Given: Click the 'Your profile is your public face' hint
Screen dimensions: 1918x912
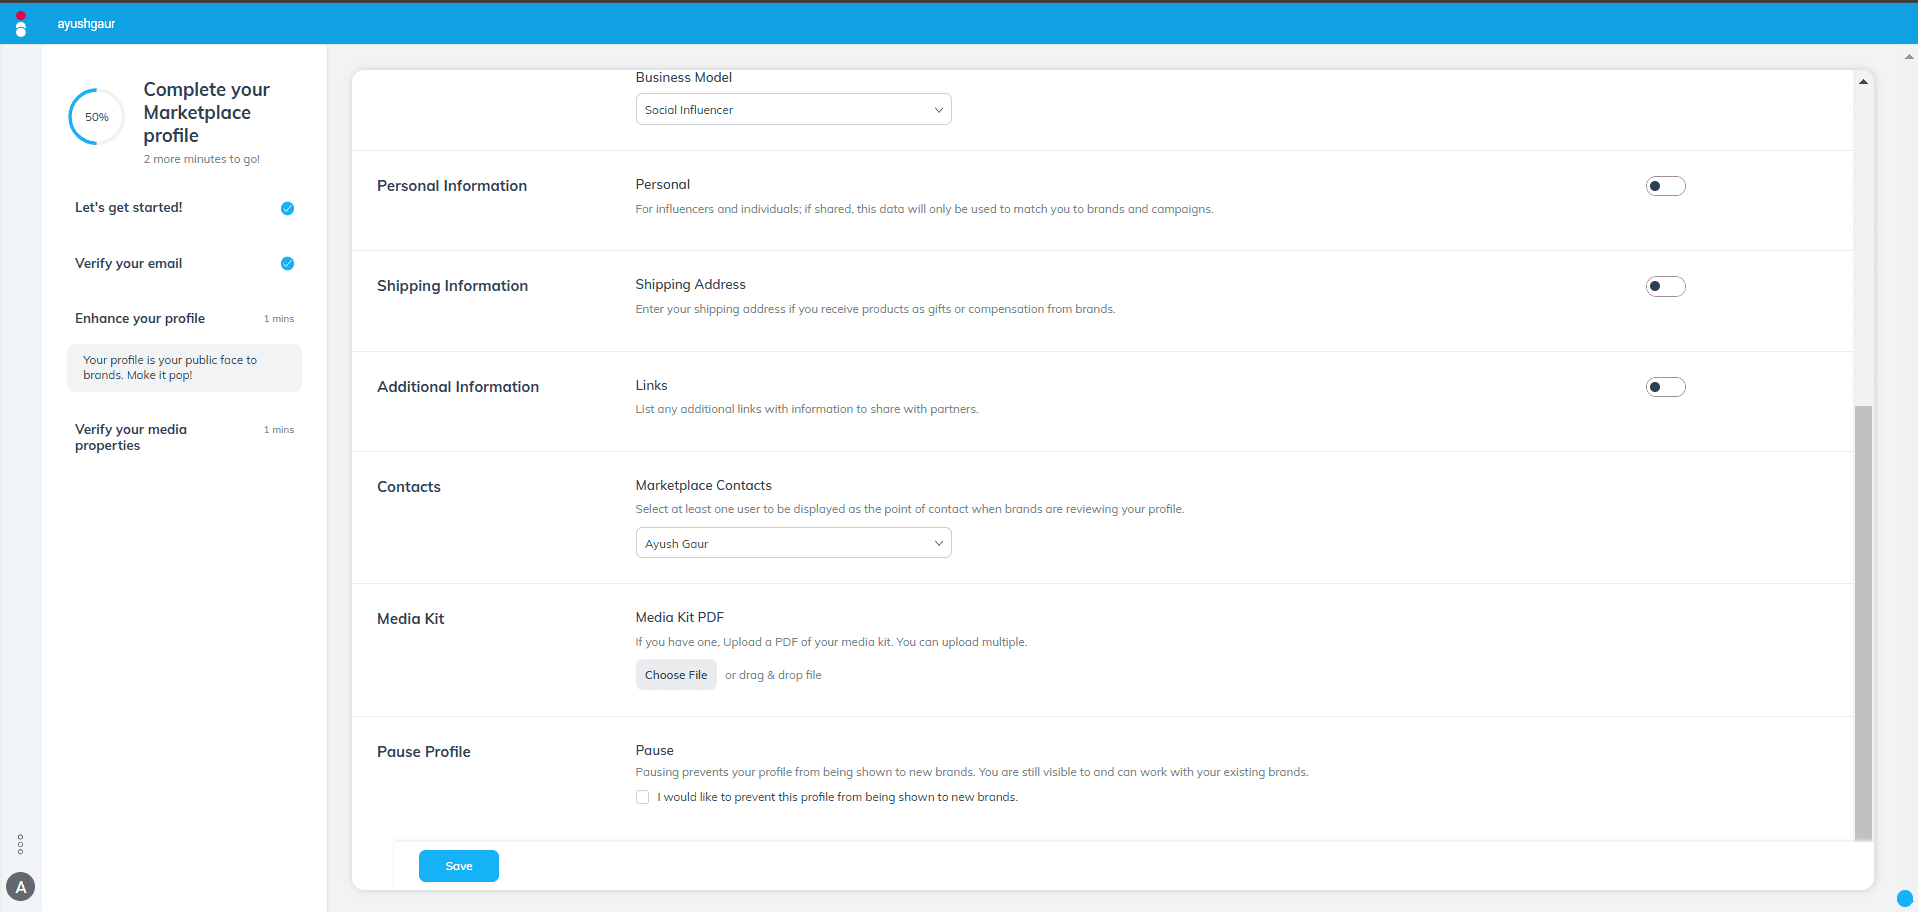Looking at the screenshot, I should coord(184,368).
